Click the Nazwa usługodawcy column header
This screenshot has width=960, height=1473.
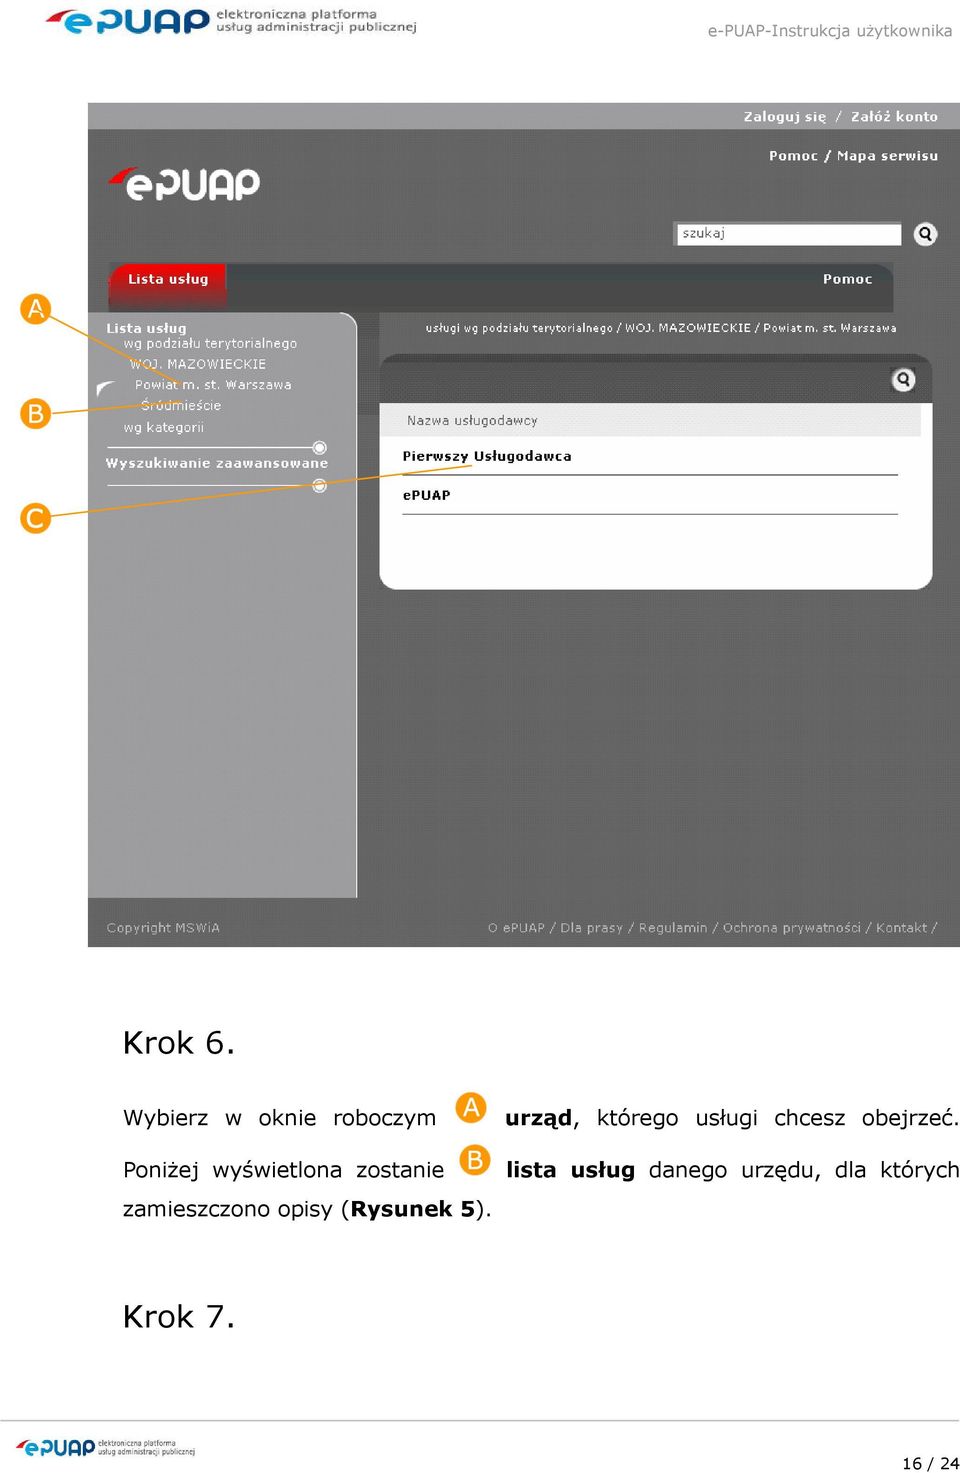(472, 421)
